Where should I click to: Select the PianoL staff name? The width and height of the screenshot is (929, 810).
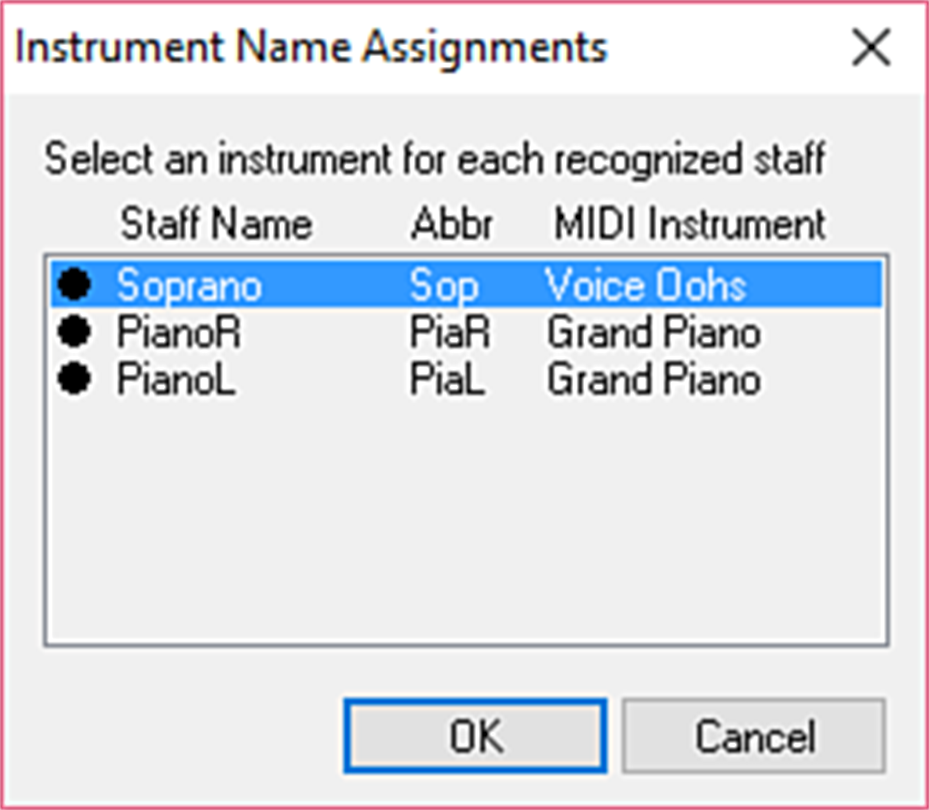(x=176, y=380)
